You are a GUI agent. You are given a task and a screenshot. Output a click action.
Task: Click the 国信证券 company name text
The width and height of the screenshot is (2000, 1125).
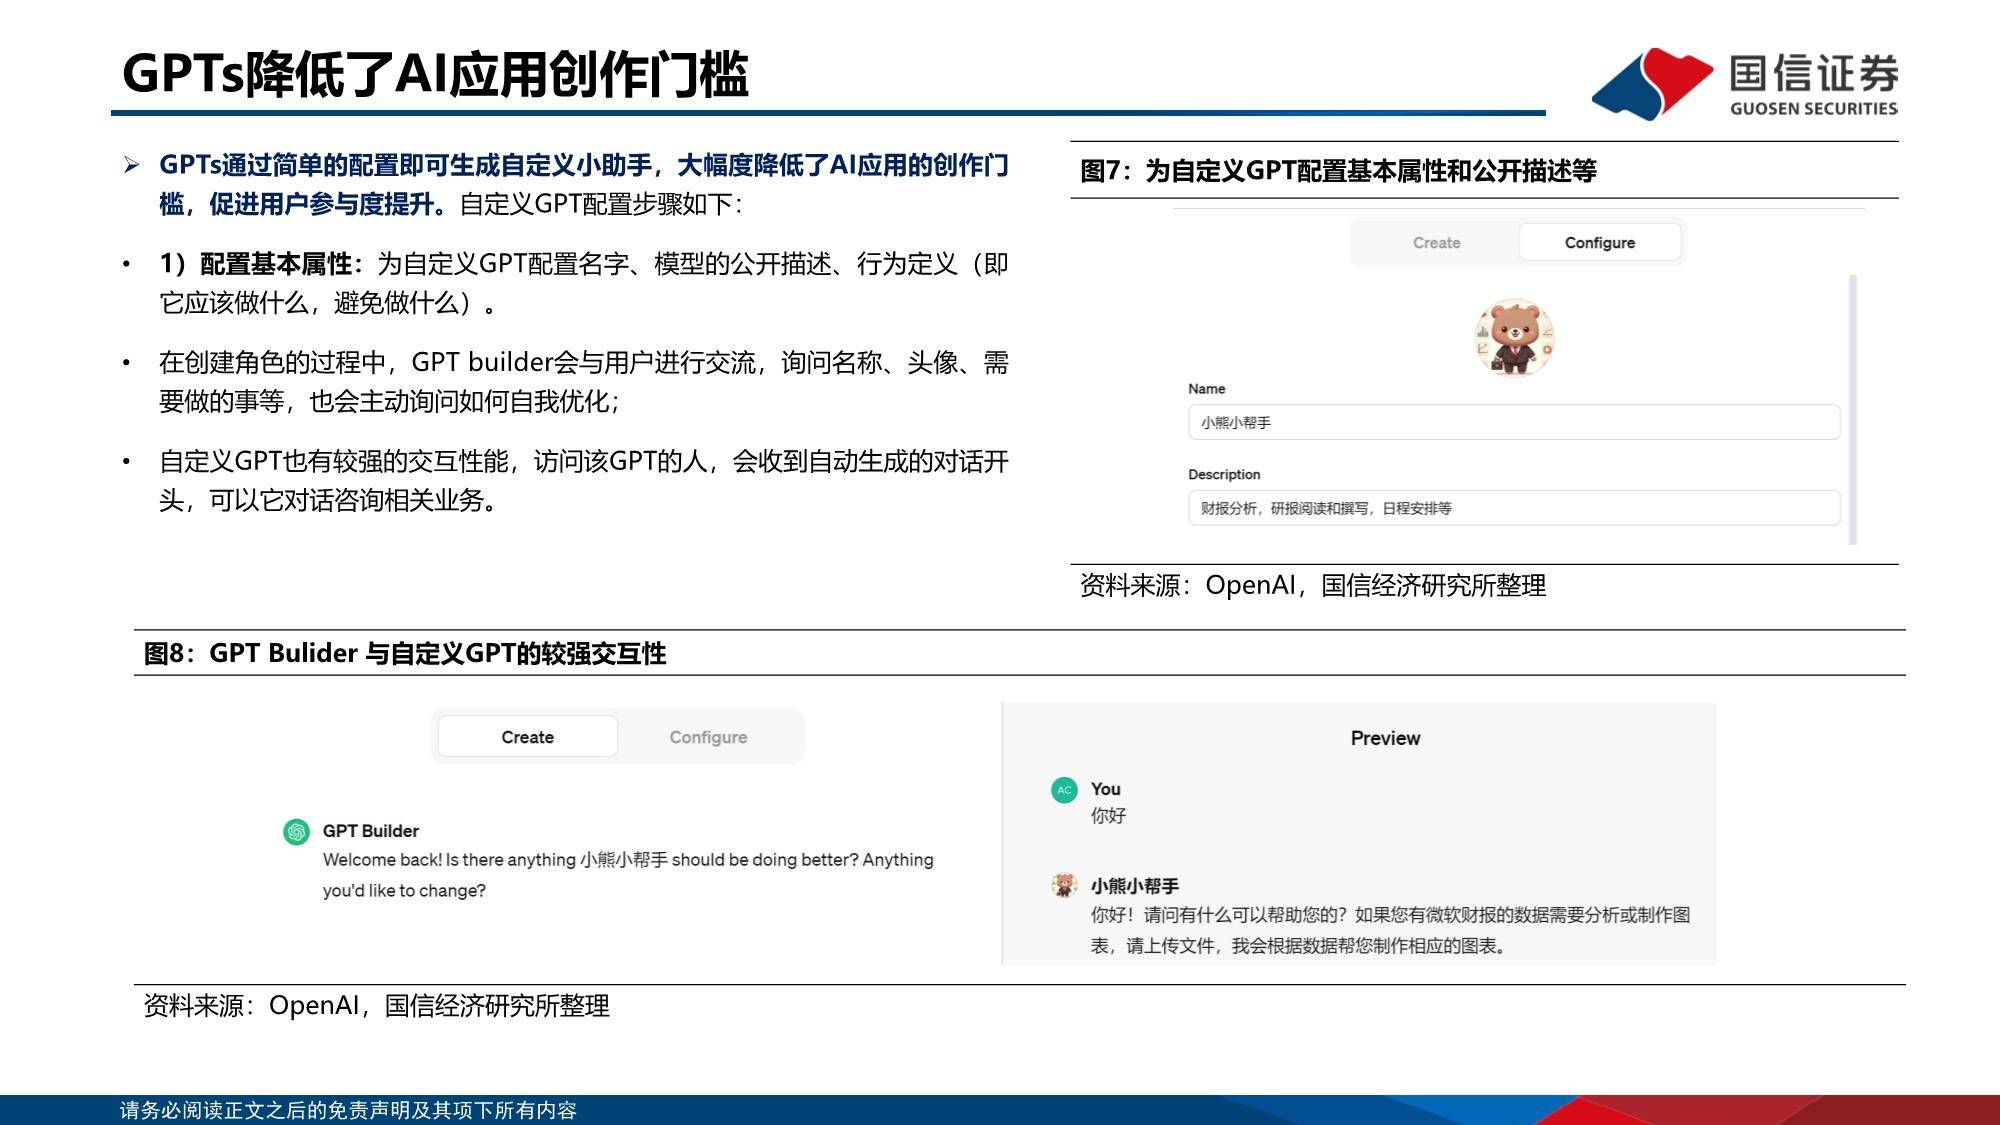click(x=1814, y=75)
